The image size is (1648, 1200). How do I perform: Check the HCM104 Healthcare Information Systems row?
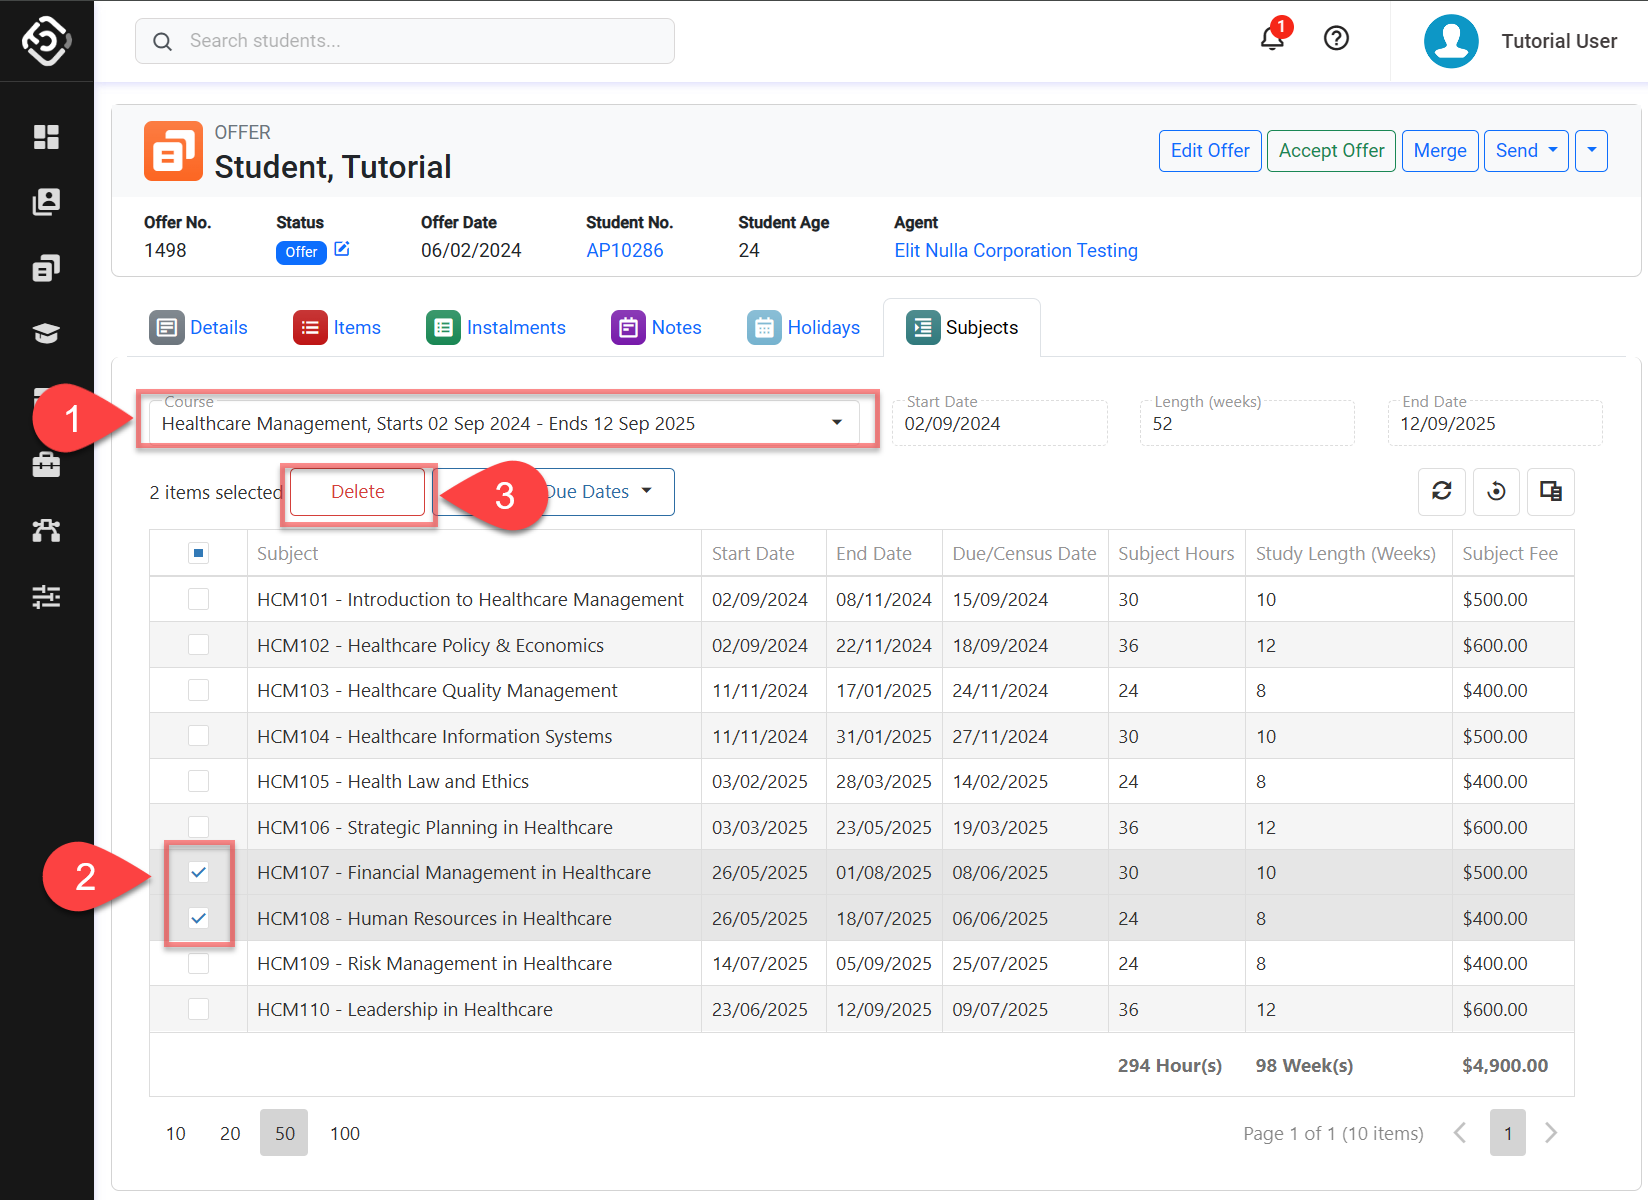click(x=198, y=736)
